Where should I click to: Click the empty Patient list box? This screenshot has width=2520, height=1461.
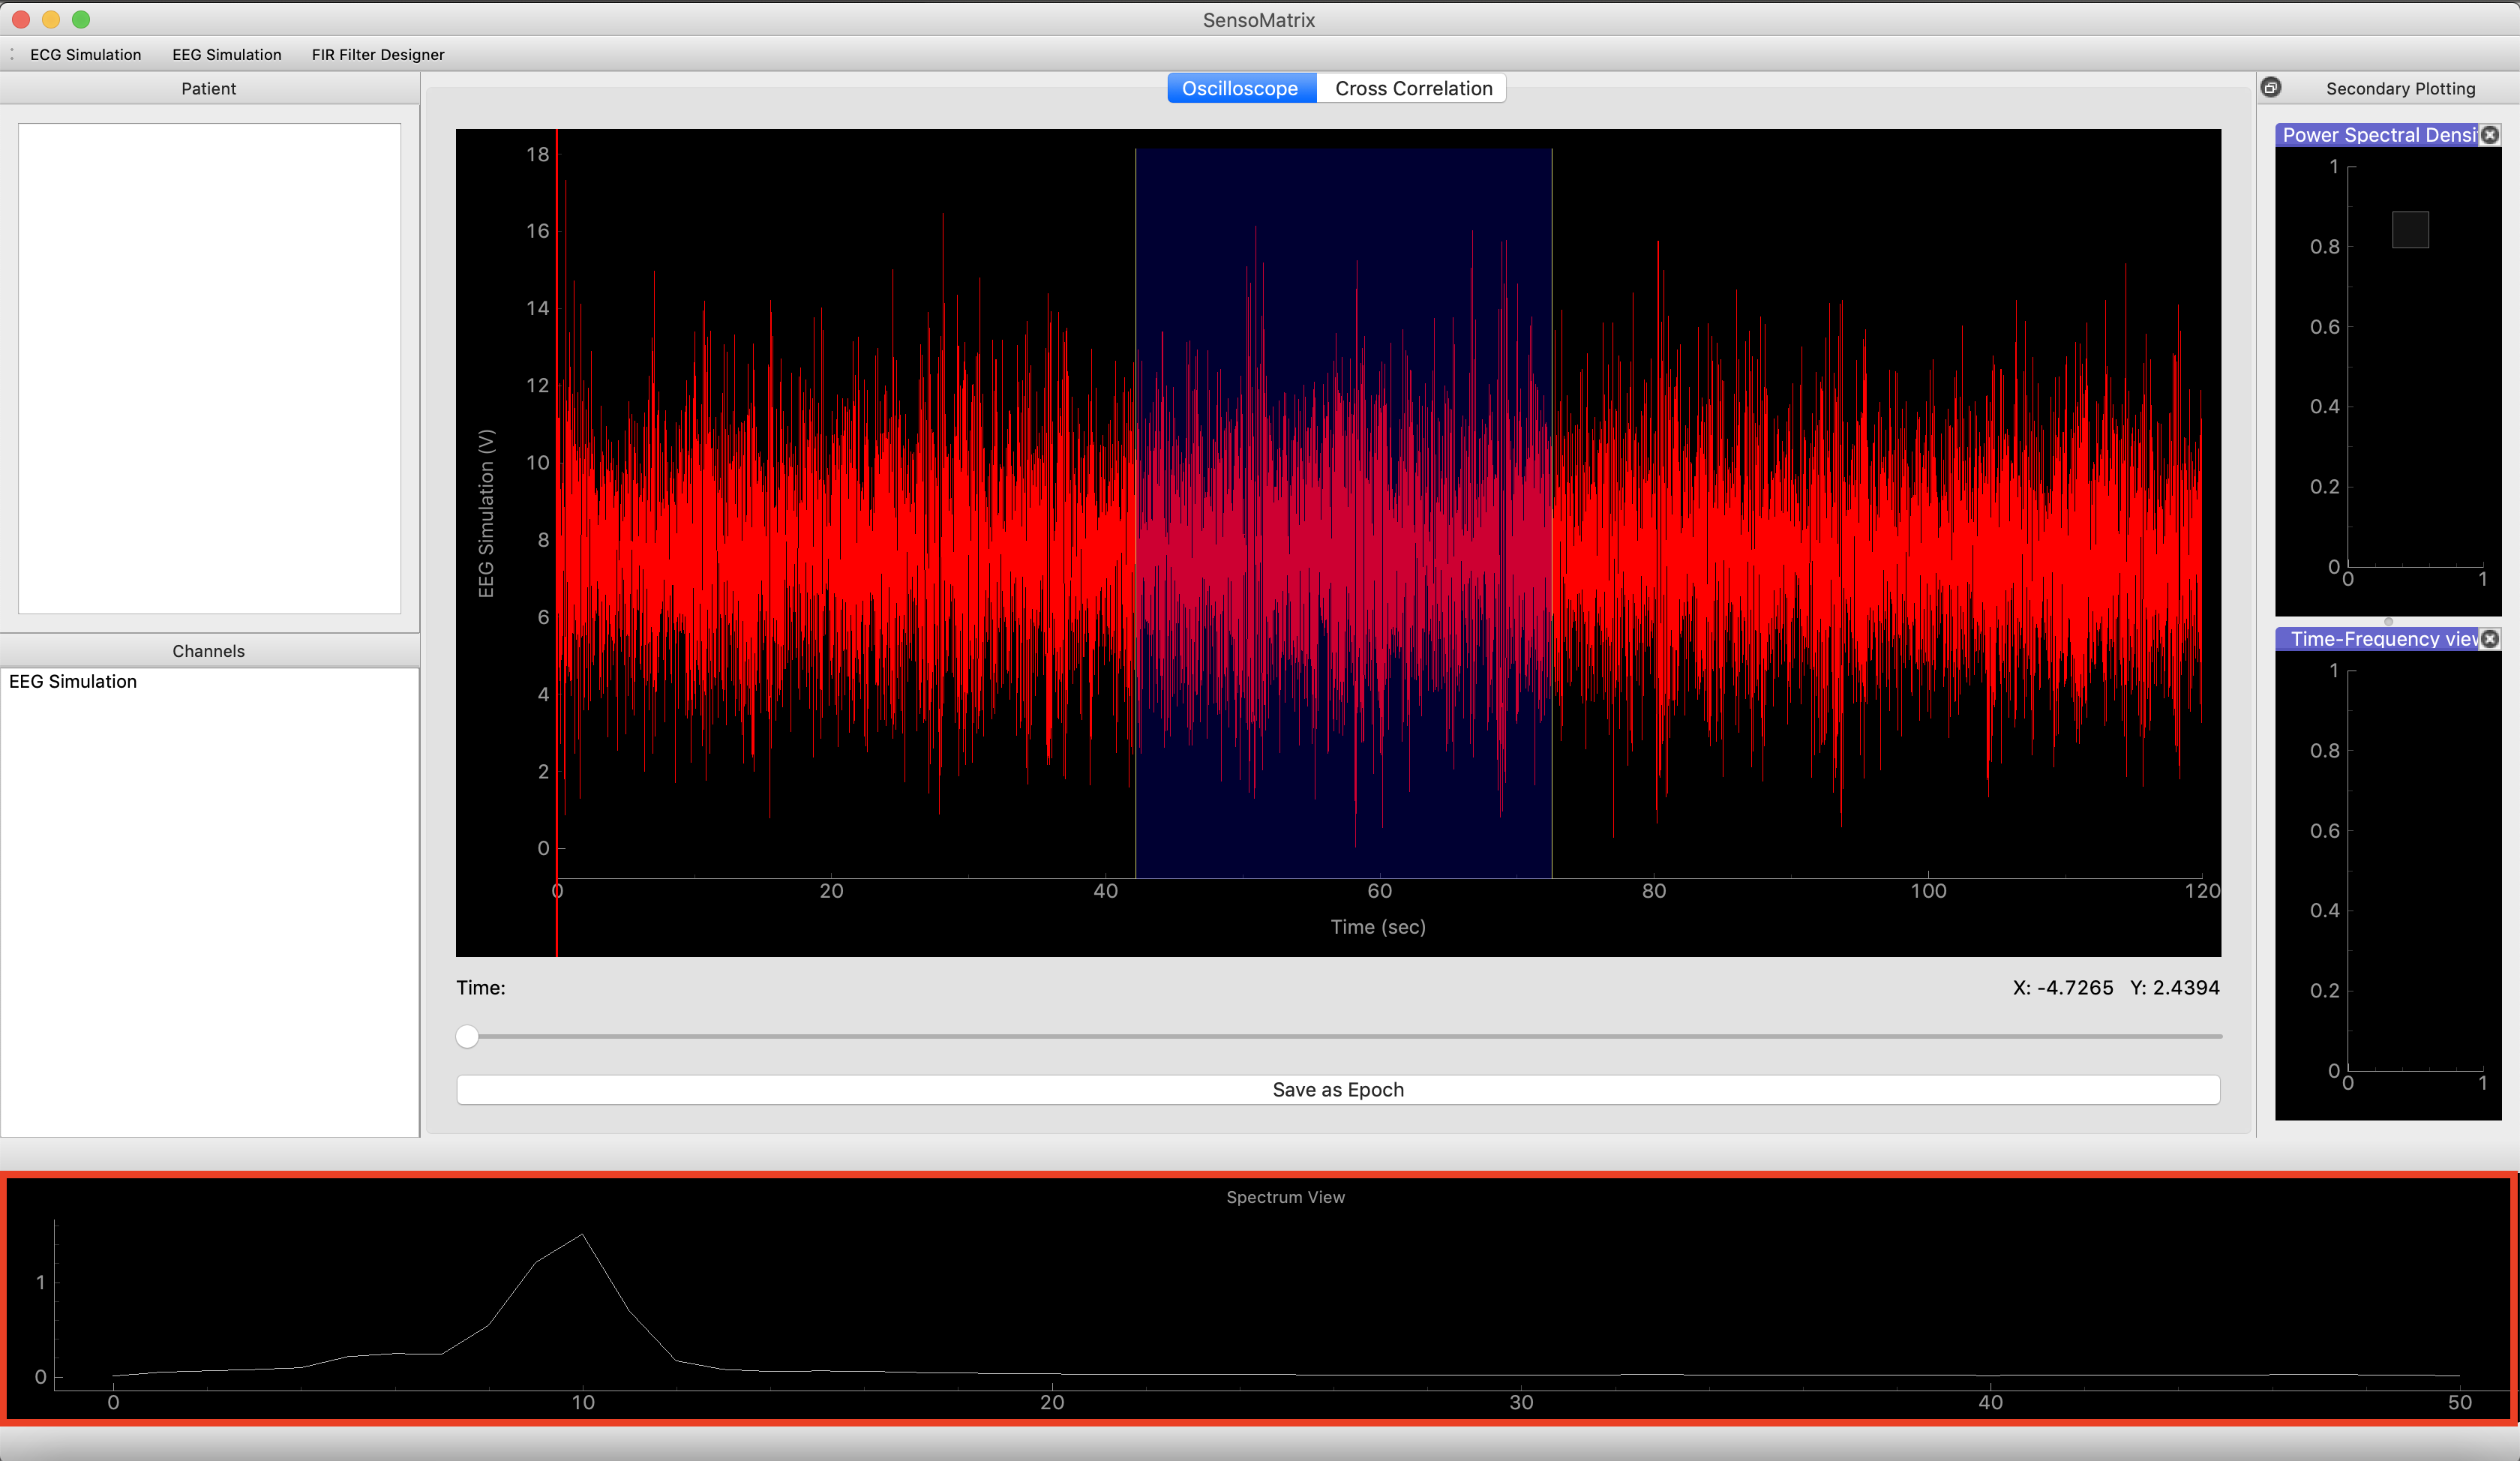(x=209, y=368)
